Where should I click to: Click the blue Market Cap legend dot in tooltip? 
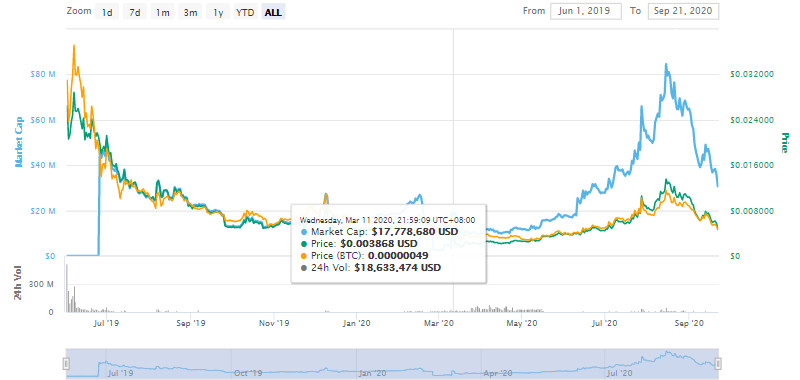click(304, 232)
